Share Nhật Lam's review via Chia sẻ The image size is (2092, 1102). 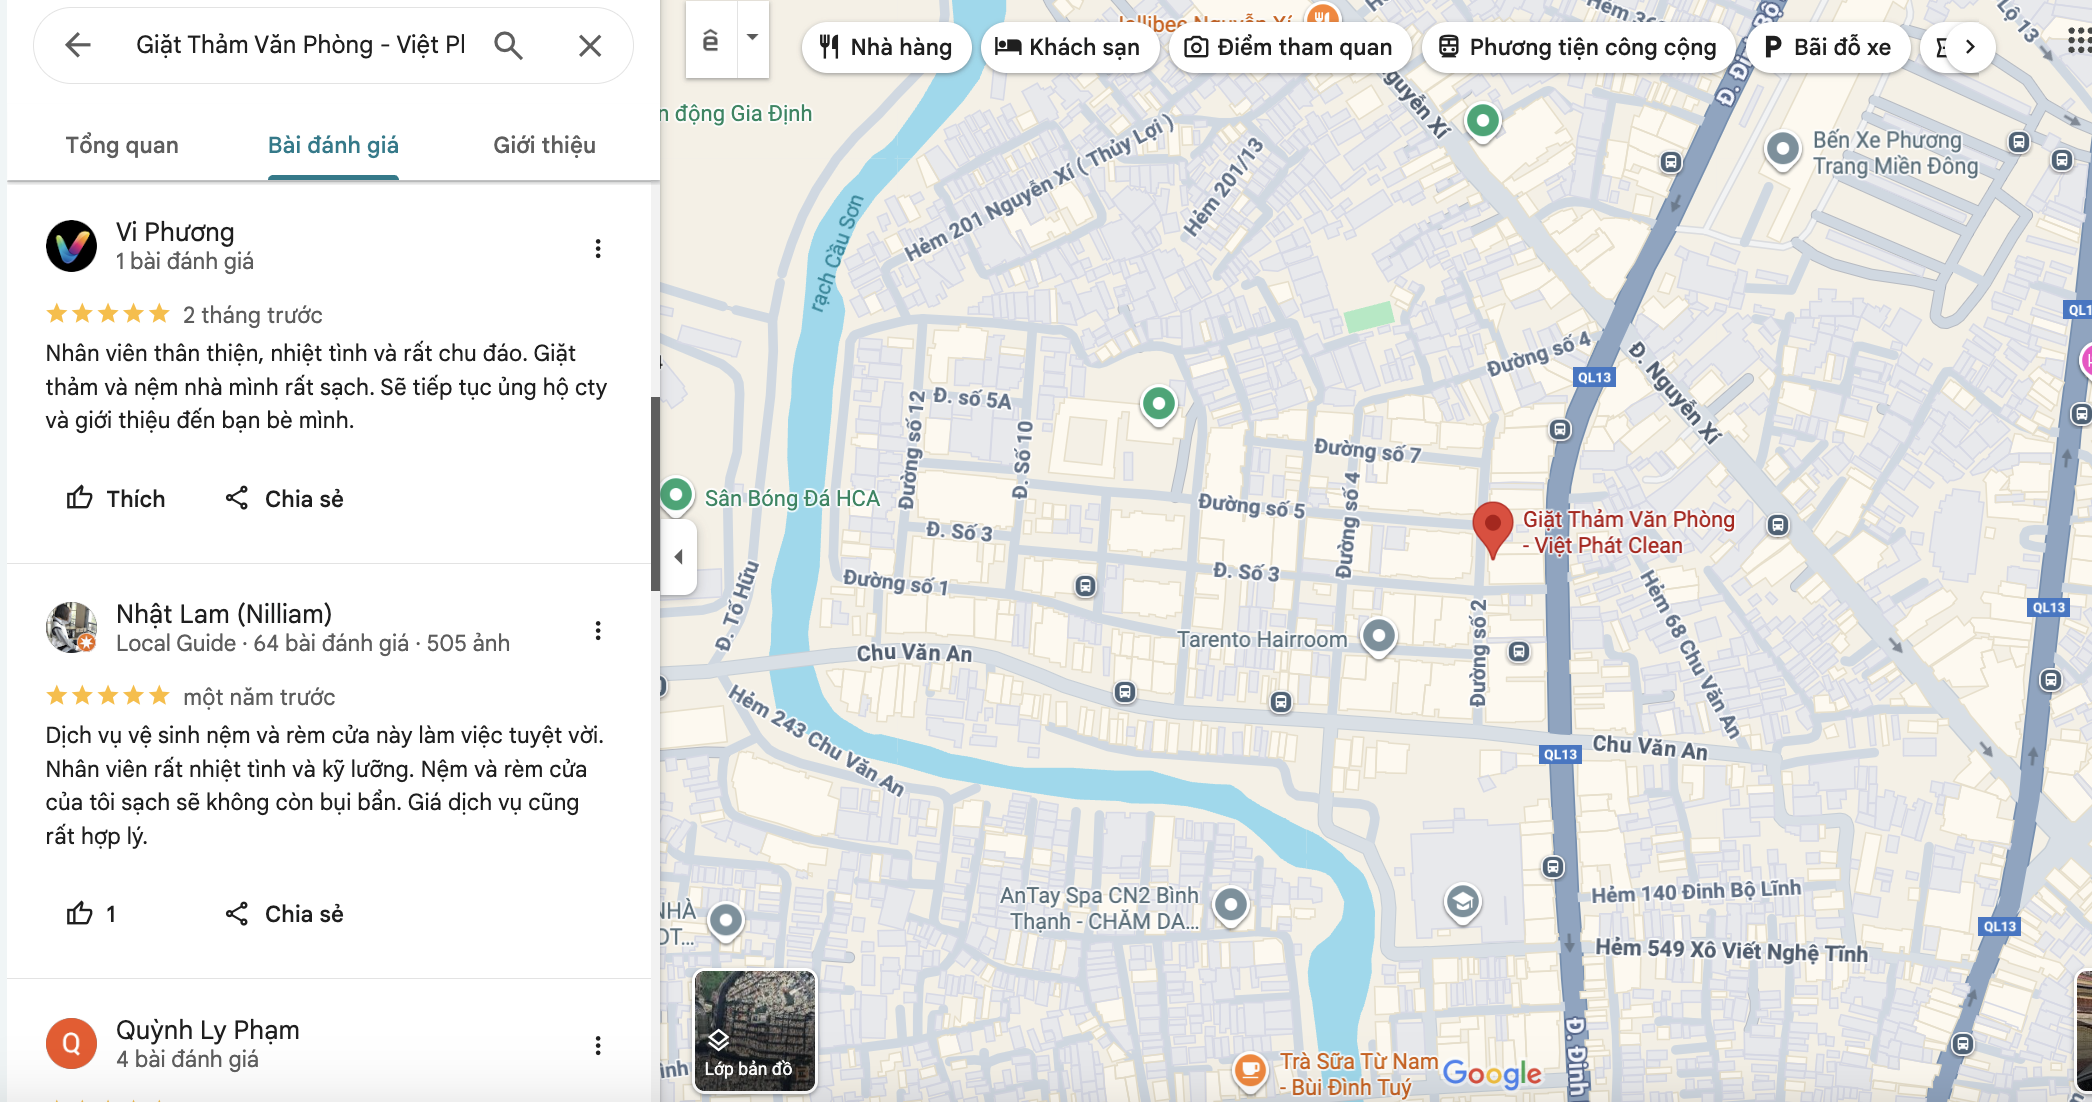[284, 913]
